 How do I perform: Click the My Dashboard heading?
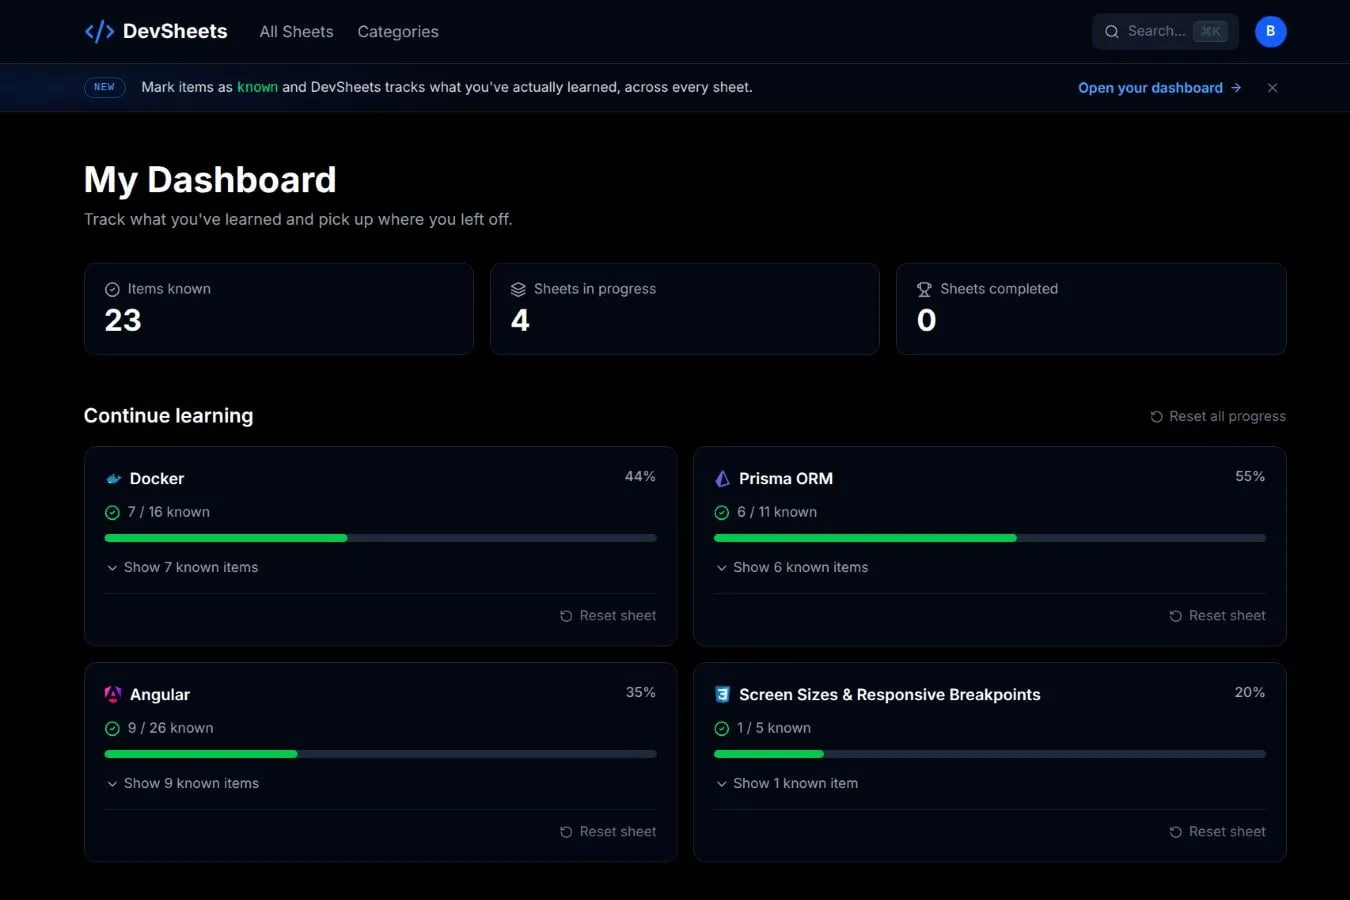tap(210, 180)
